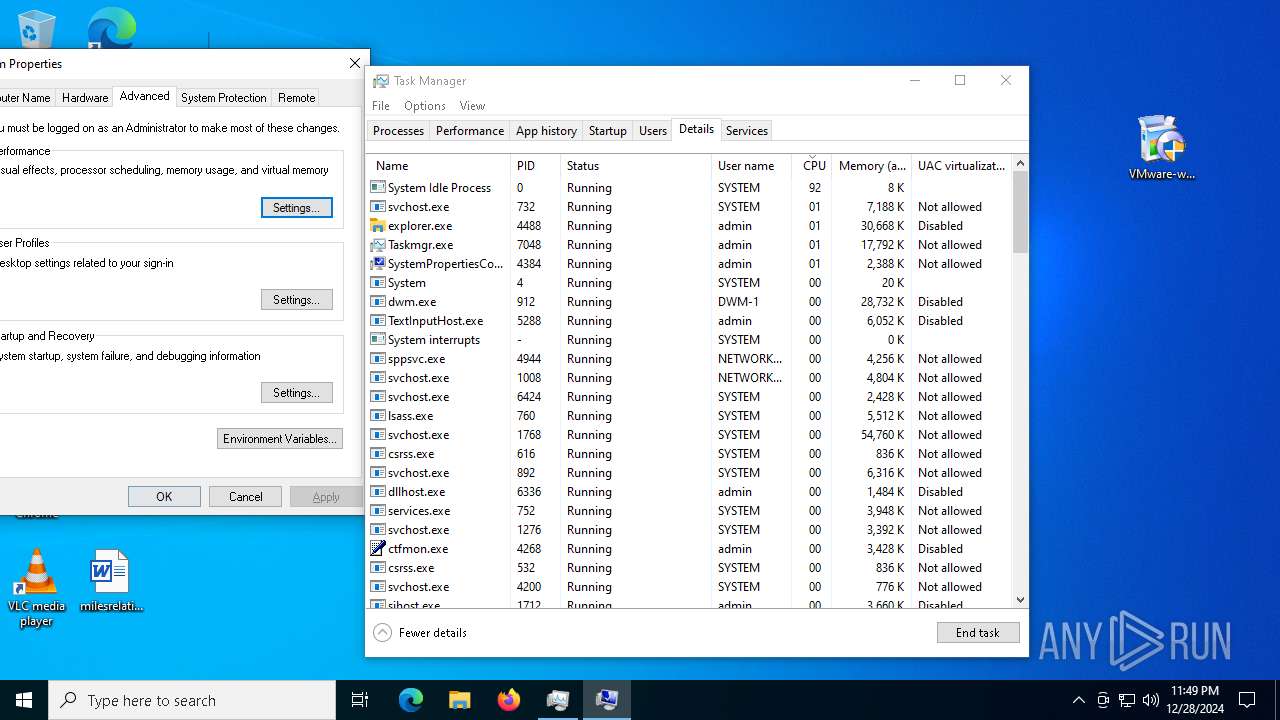
Task: Click the sppsvc.exe process icon
Action: click(x=377, y=359)
